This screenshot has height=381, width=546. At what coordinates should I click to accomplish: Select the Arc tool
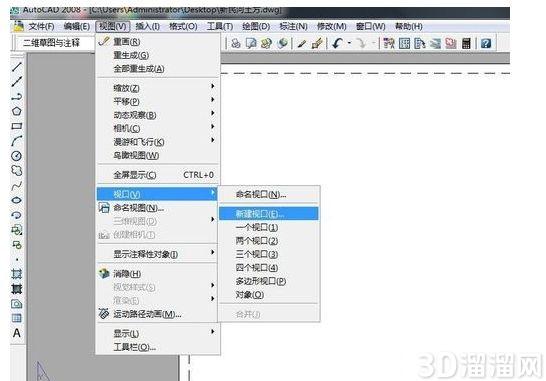[x=17, y=141]
